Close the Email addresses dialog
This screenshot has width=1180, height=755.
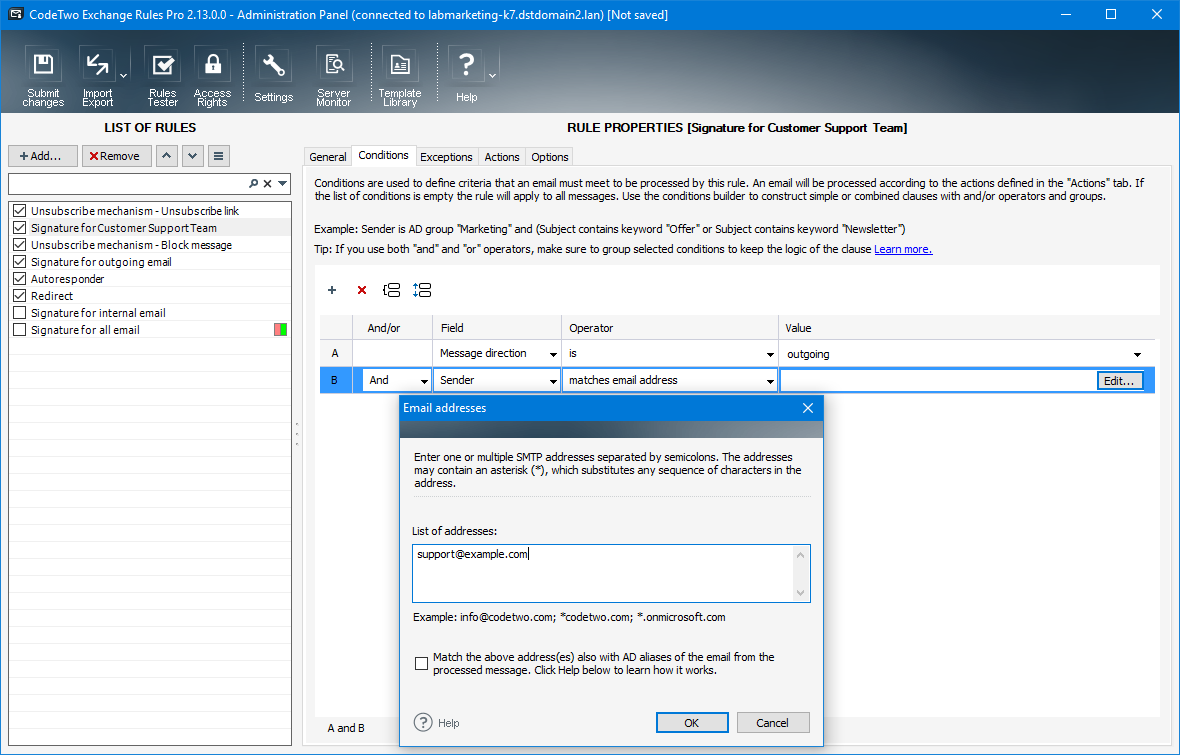point(807,408)
